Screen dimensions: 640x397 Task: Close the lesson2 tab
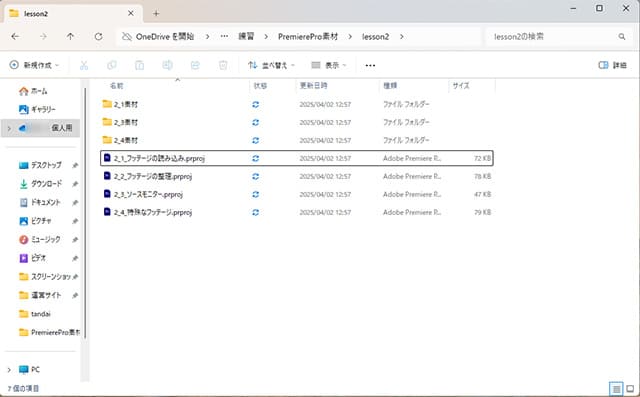(131, 13)
